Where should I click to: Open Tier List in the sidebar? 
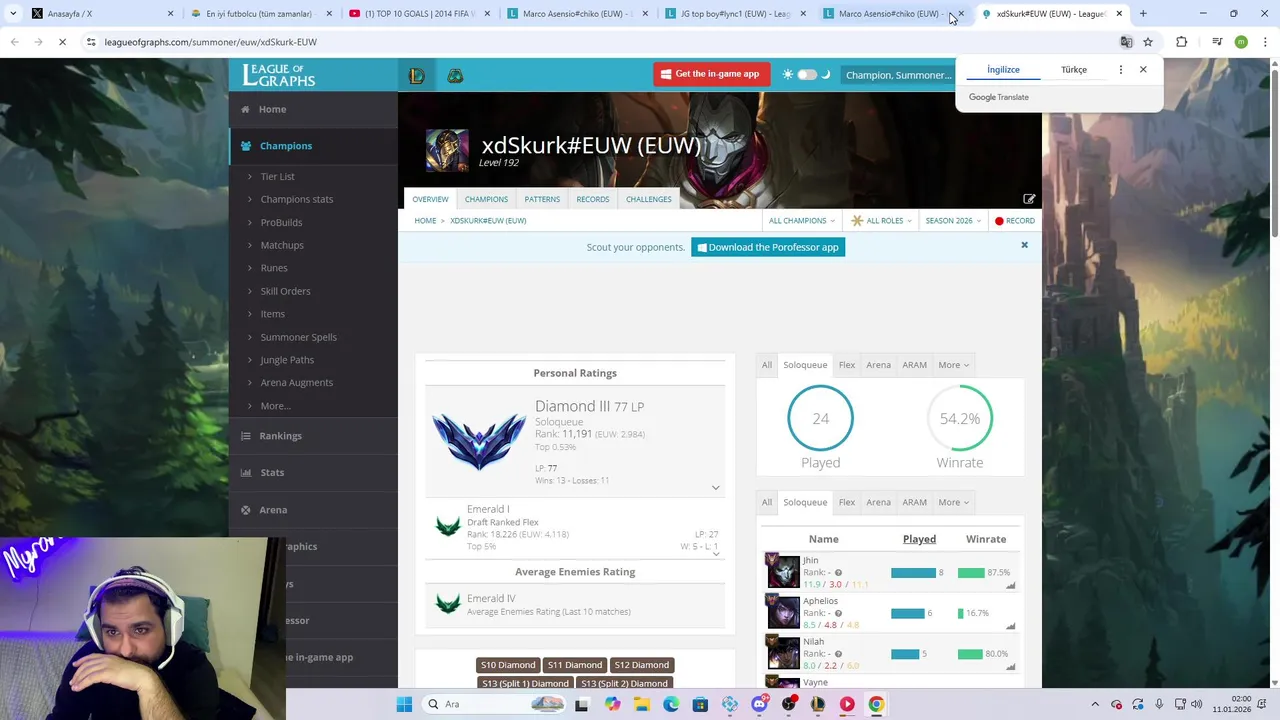coord(277,177)
